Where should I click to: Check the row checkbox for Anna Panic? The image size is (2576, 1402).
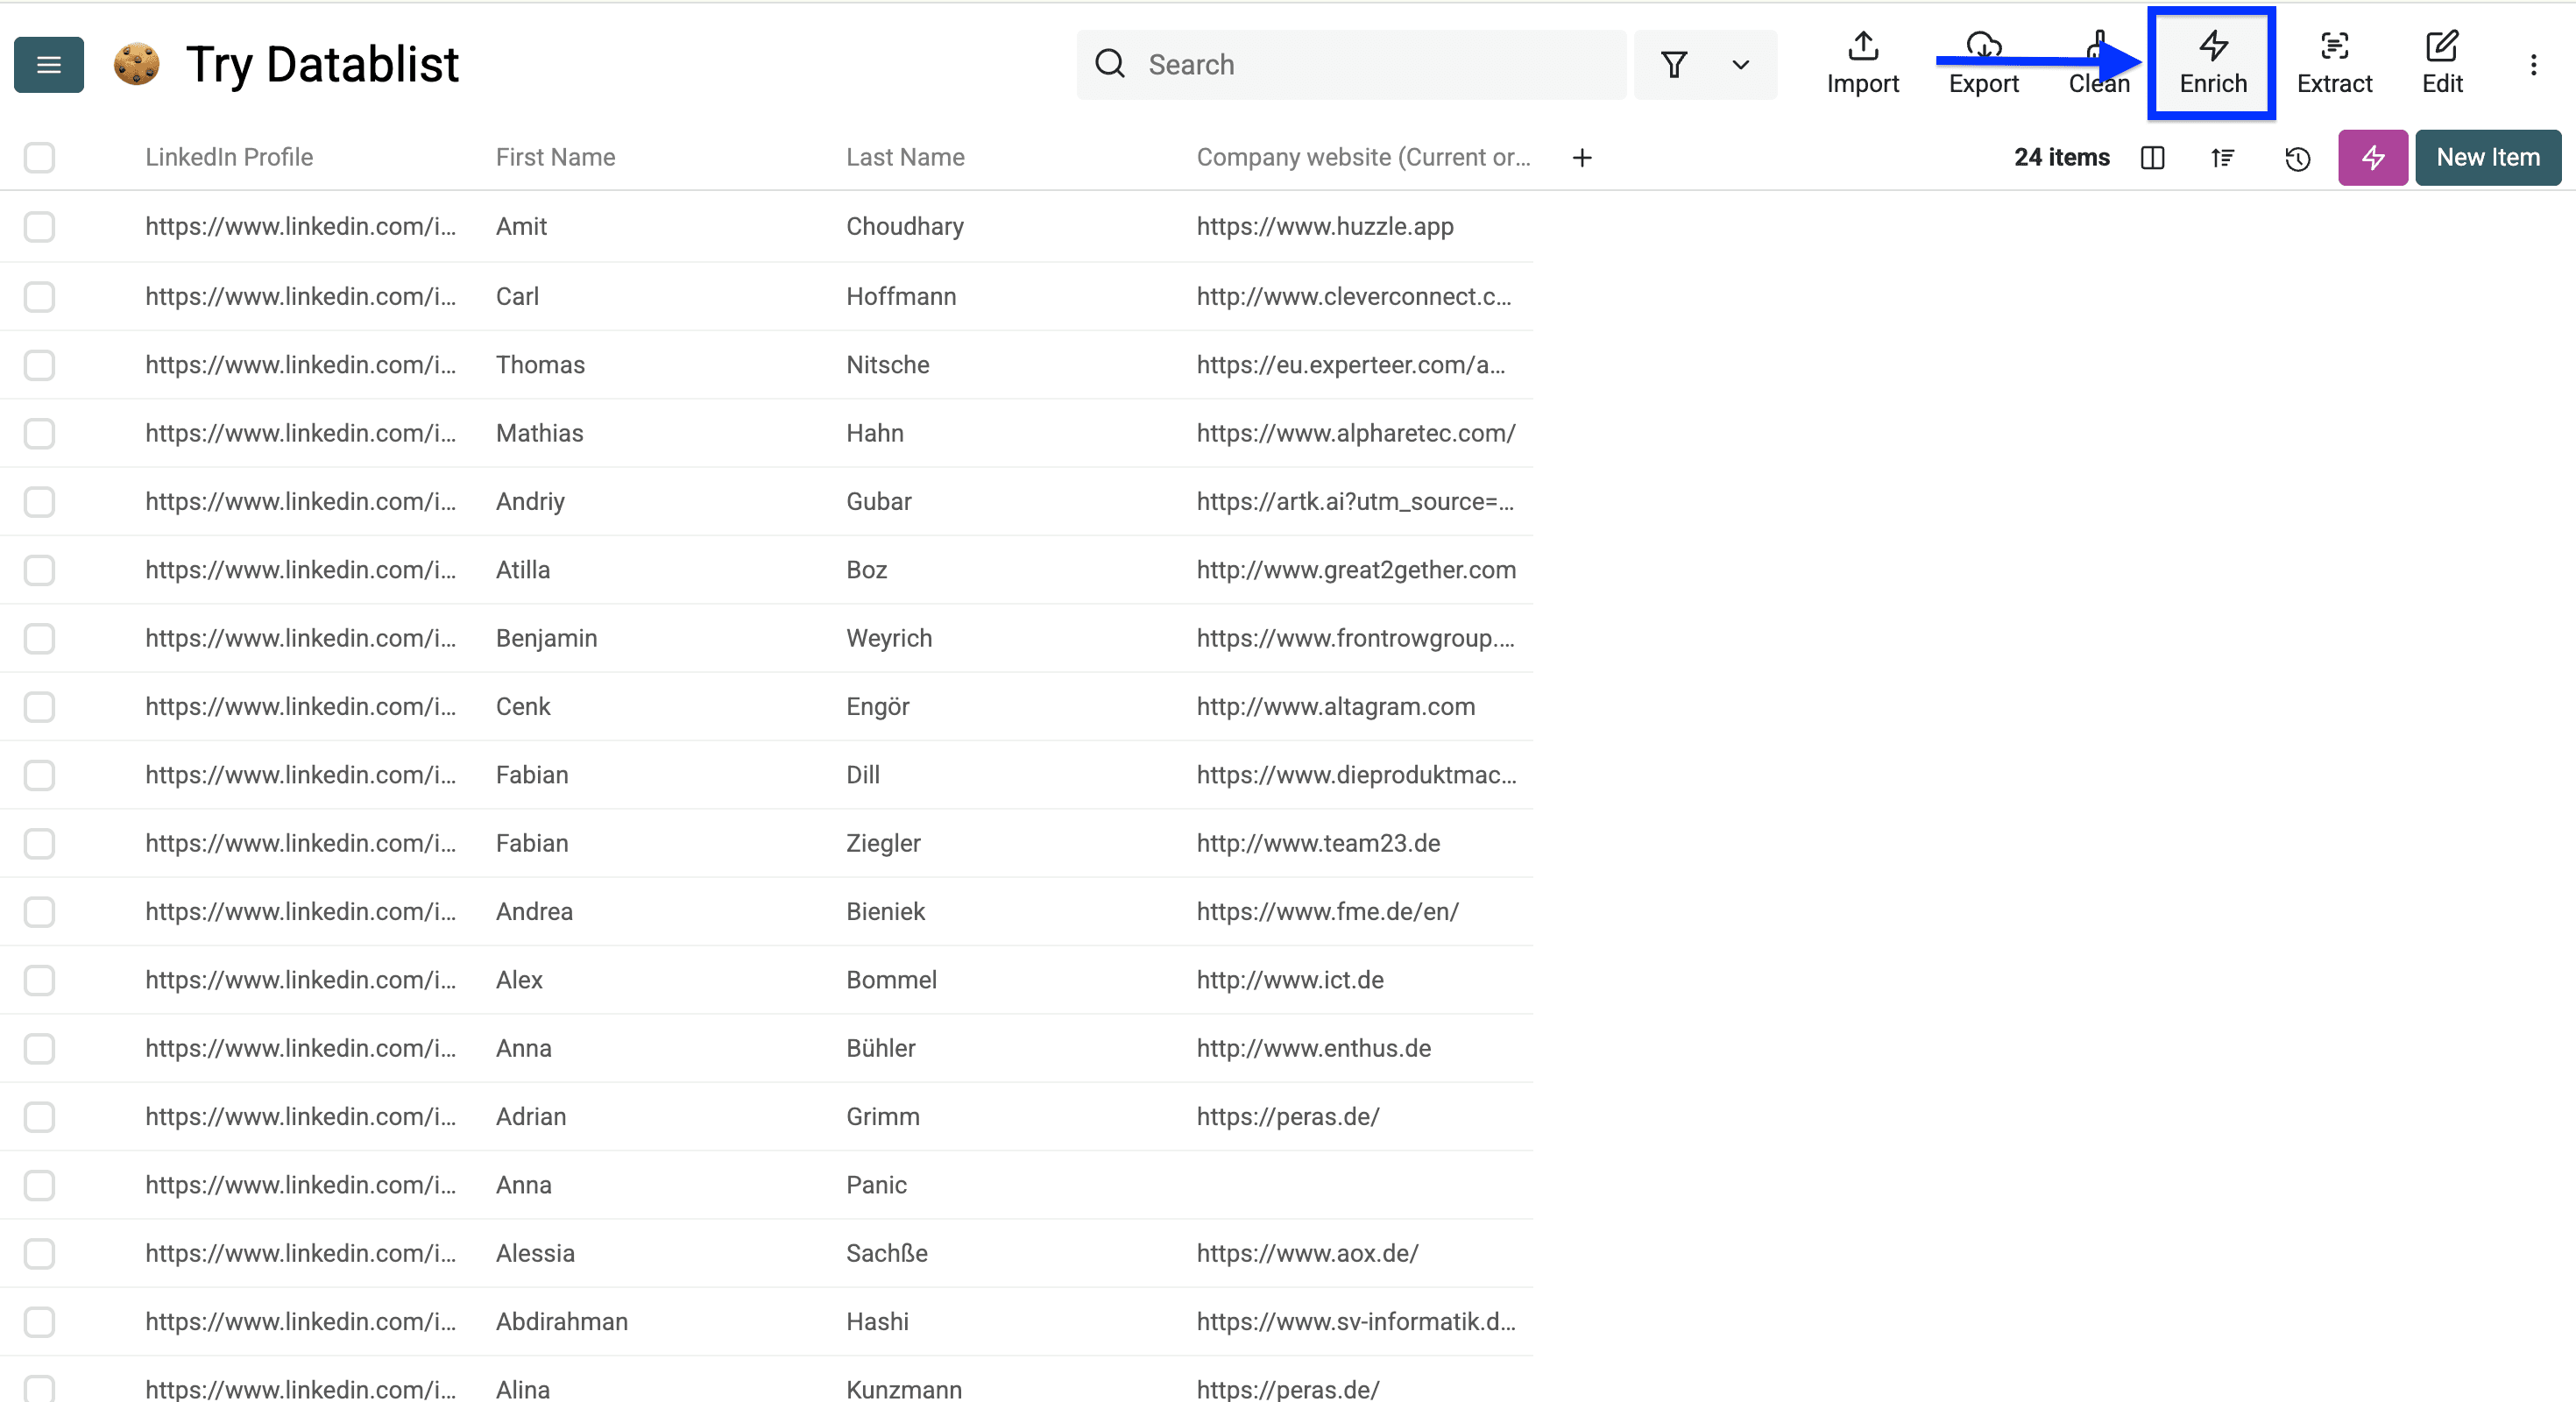pos(39,1185)
